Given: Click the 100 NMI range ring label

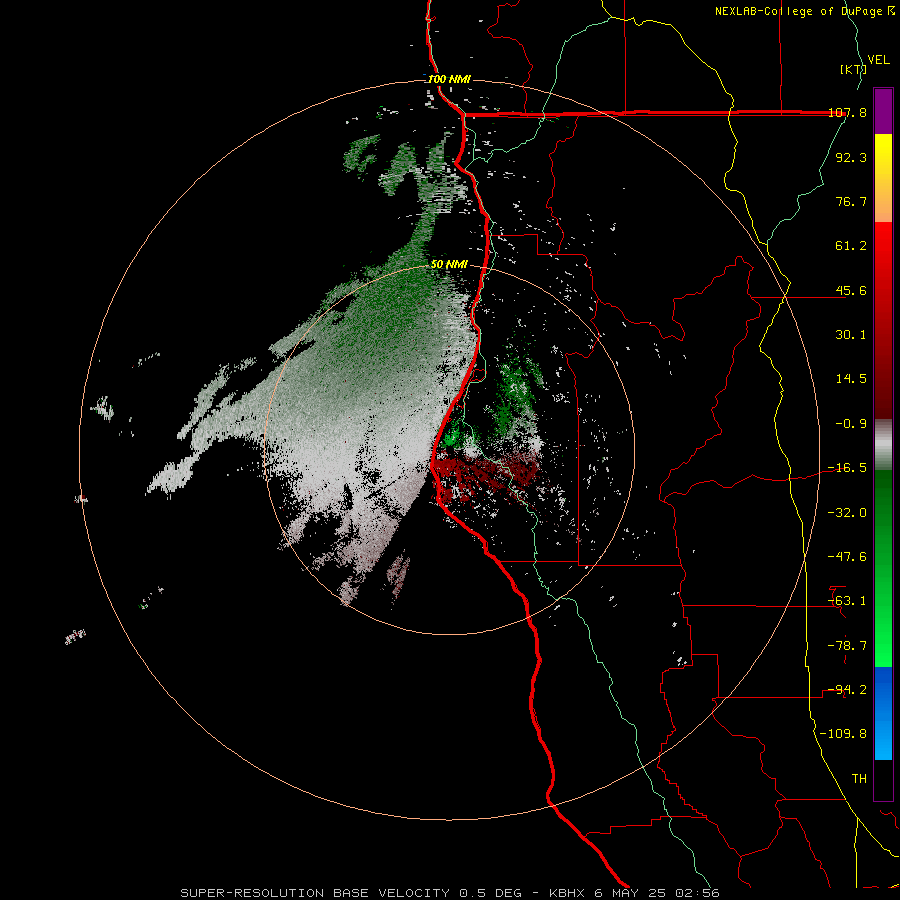Looking at the screenshot, I should click(449, 79).
